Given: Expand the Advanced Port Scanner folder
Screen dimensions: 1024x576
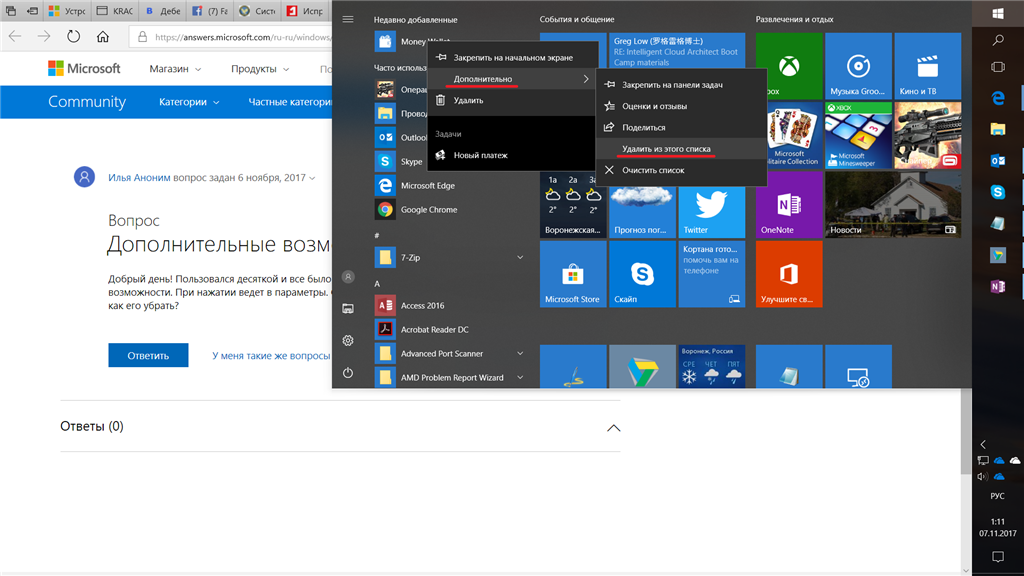Looking at the screenshot, I should pyautogui.click(x=520, y=353).
